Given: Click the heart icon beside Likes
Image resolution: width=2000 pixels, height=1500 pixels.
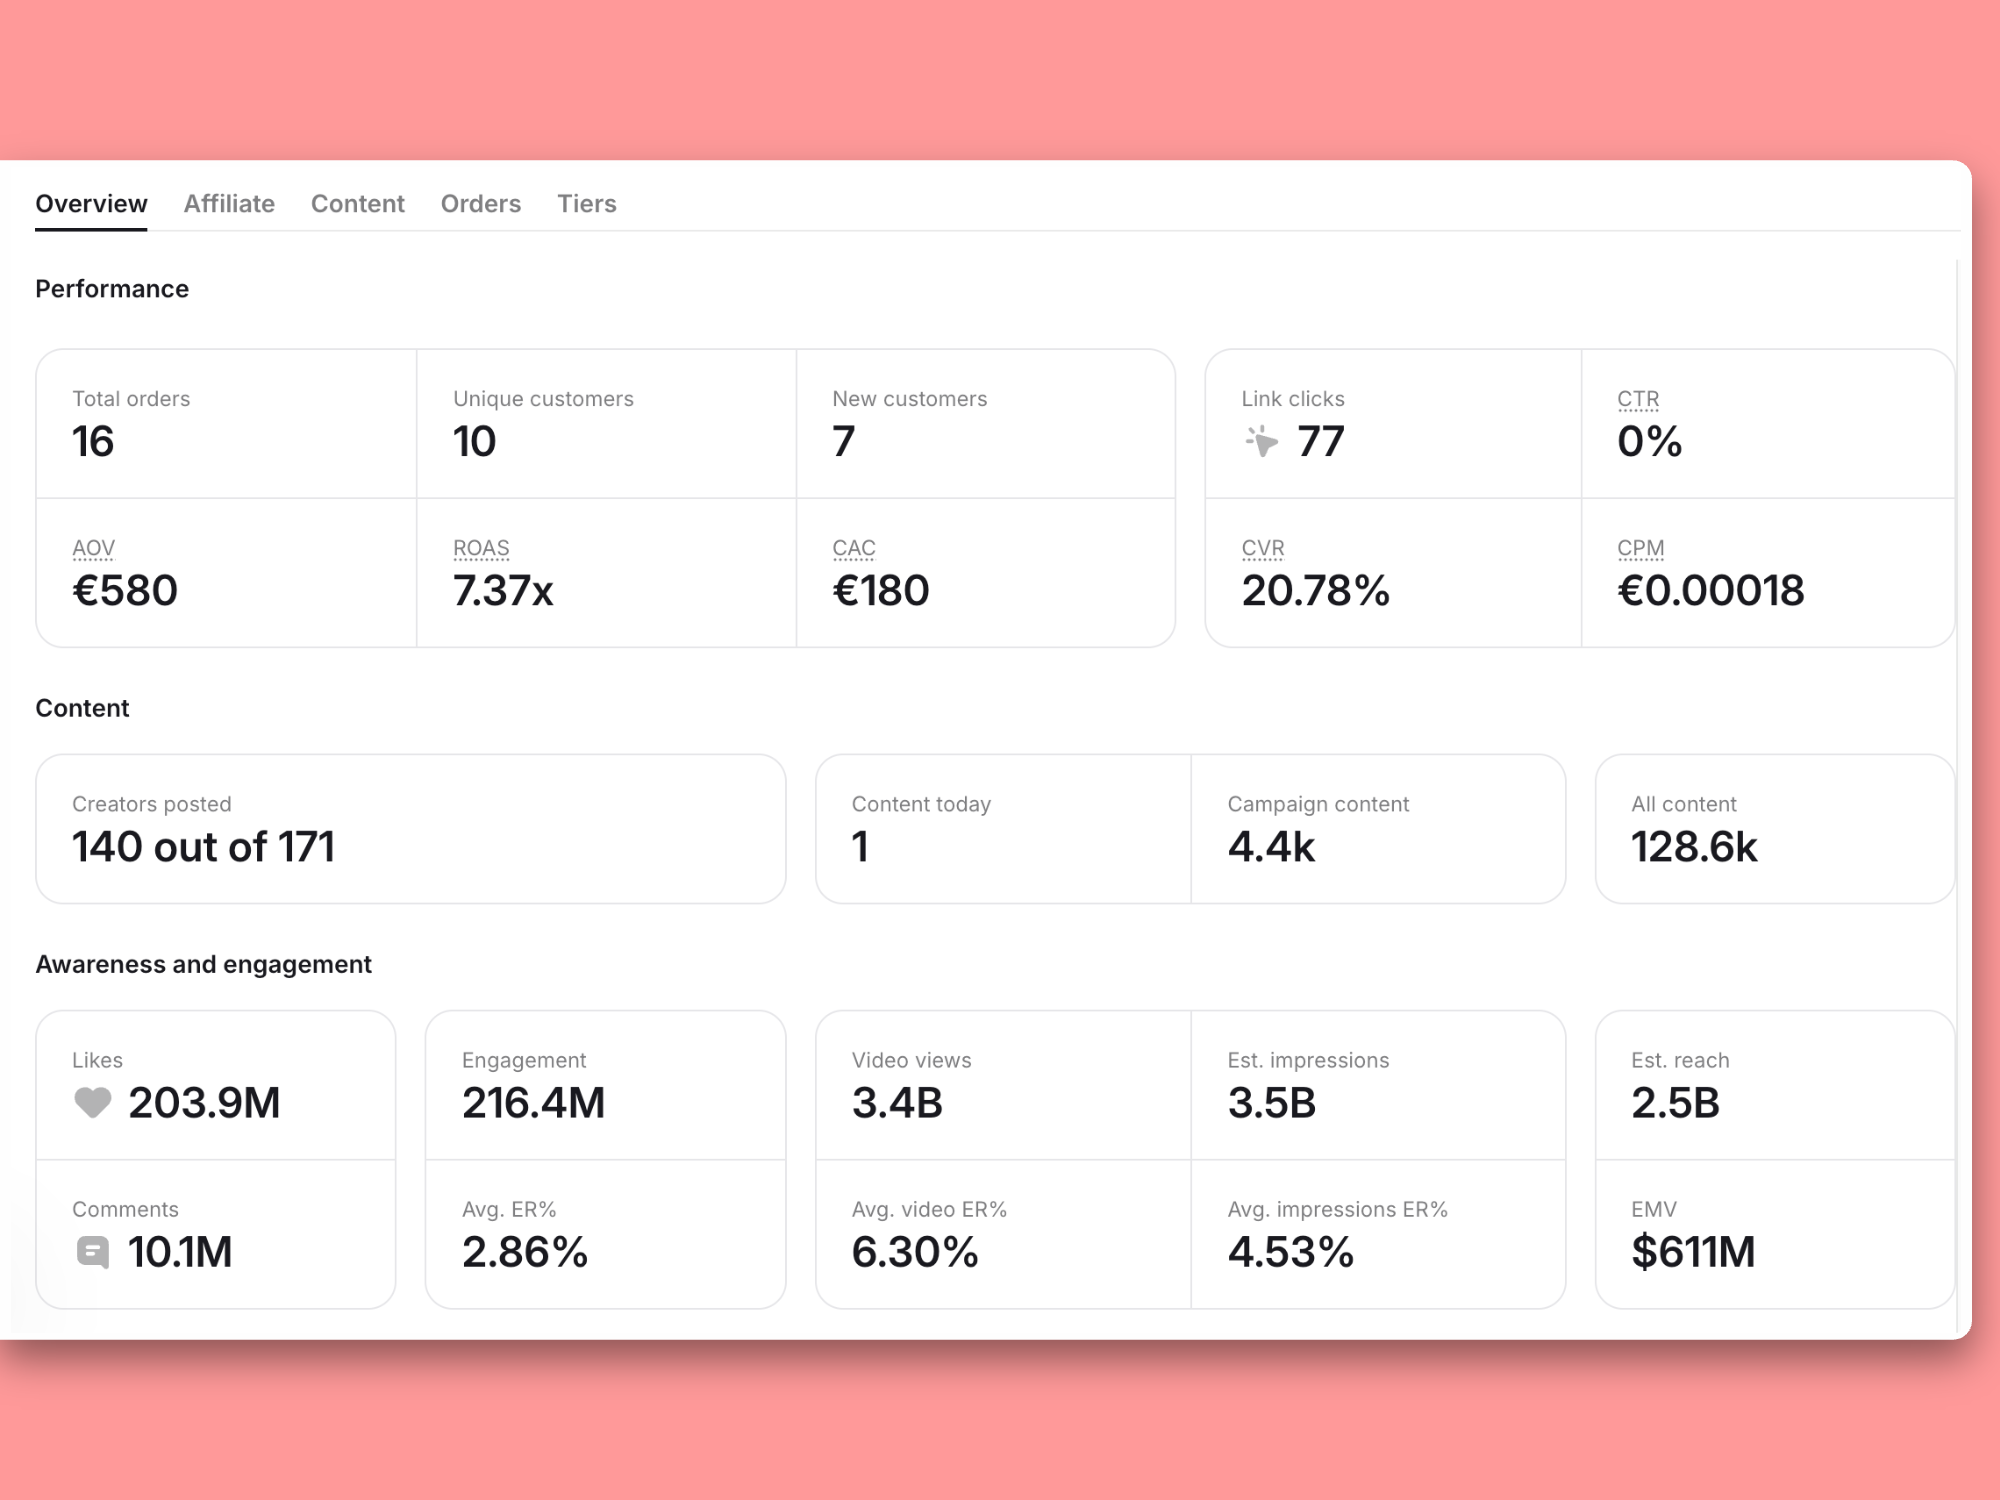Looking at the screenshot, I should point(92,1102).
